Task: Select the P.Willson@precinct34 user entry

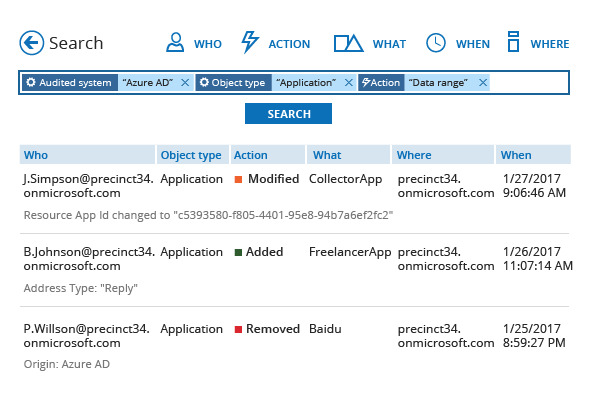Action: [87, 336]
